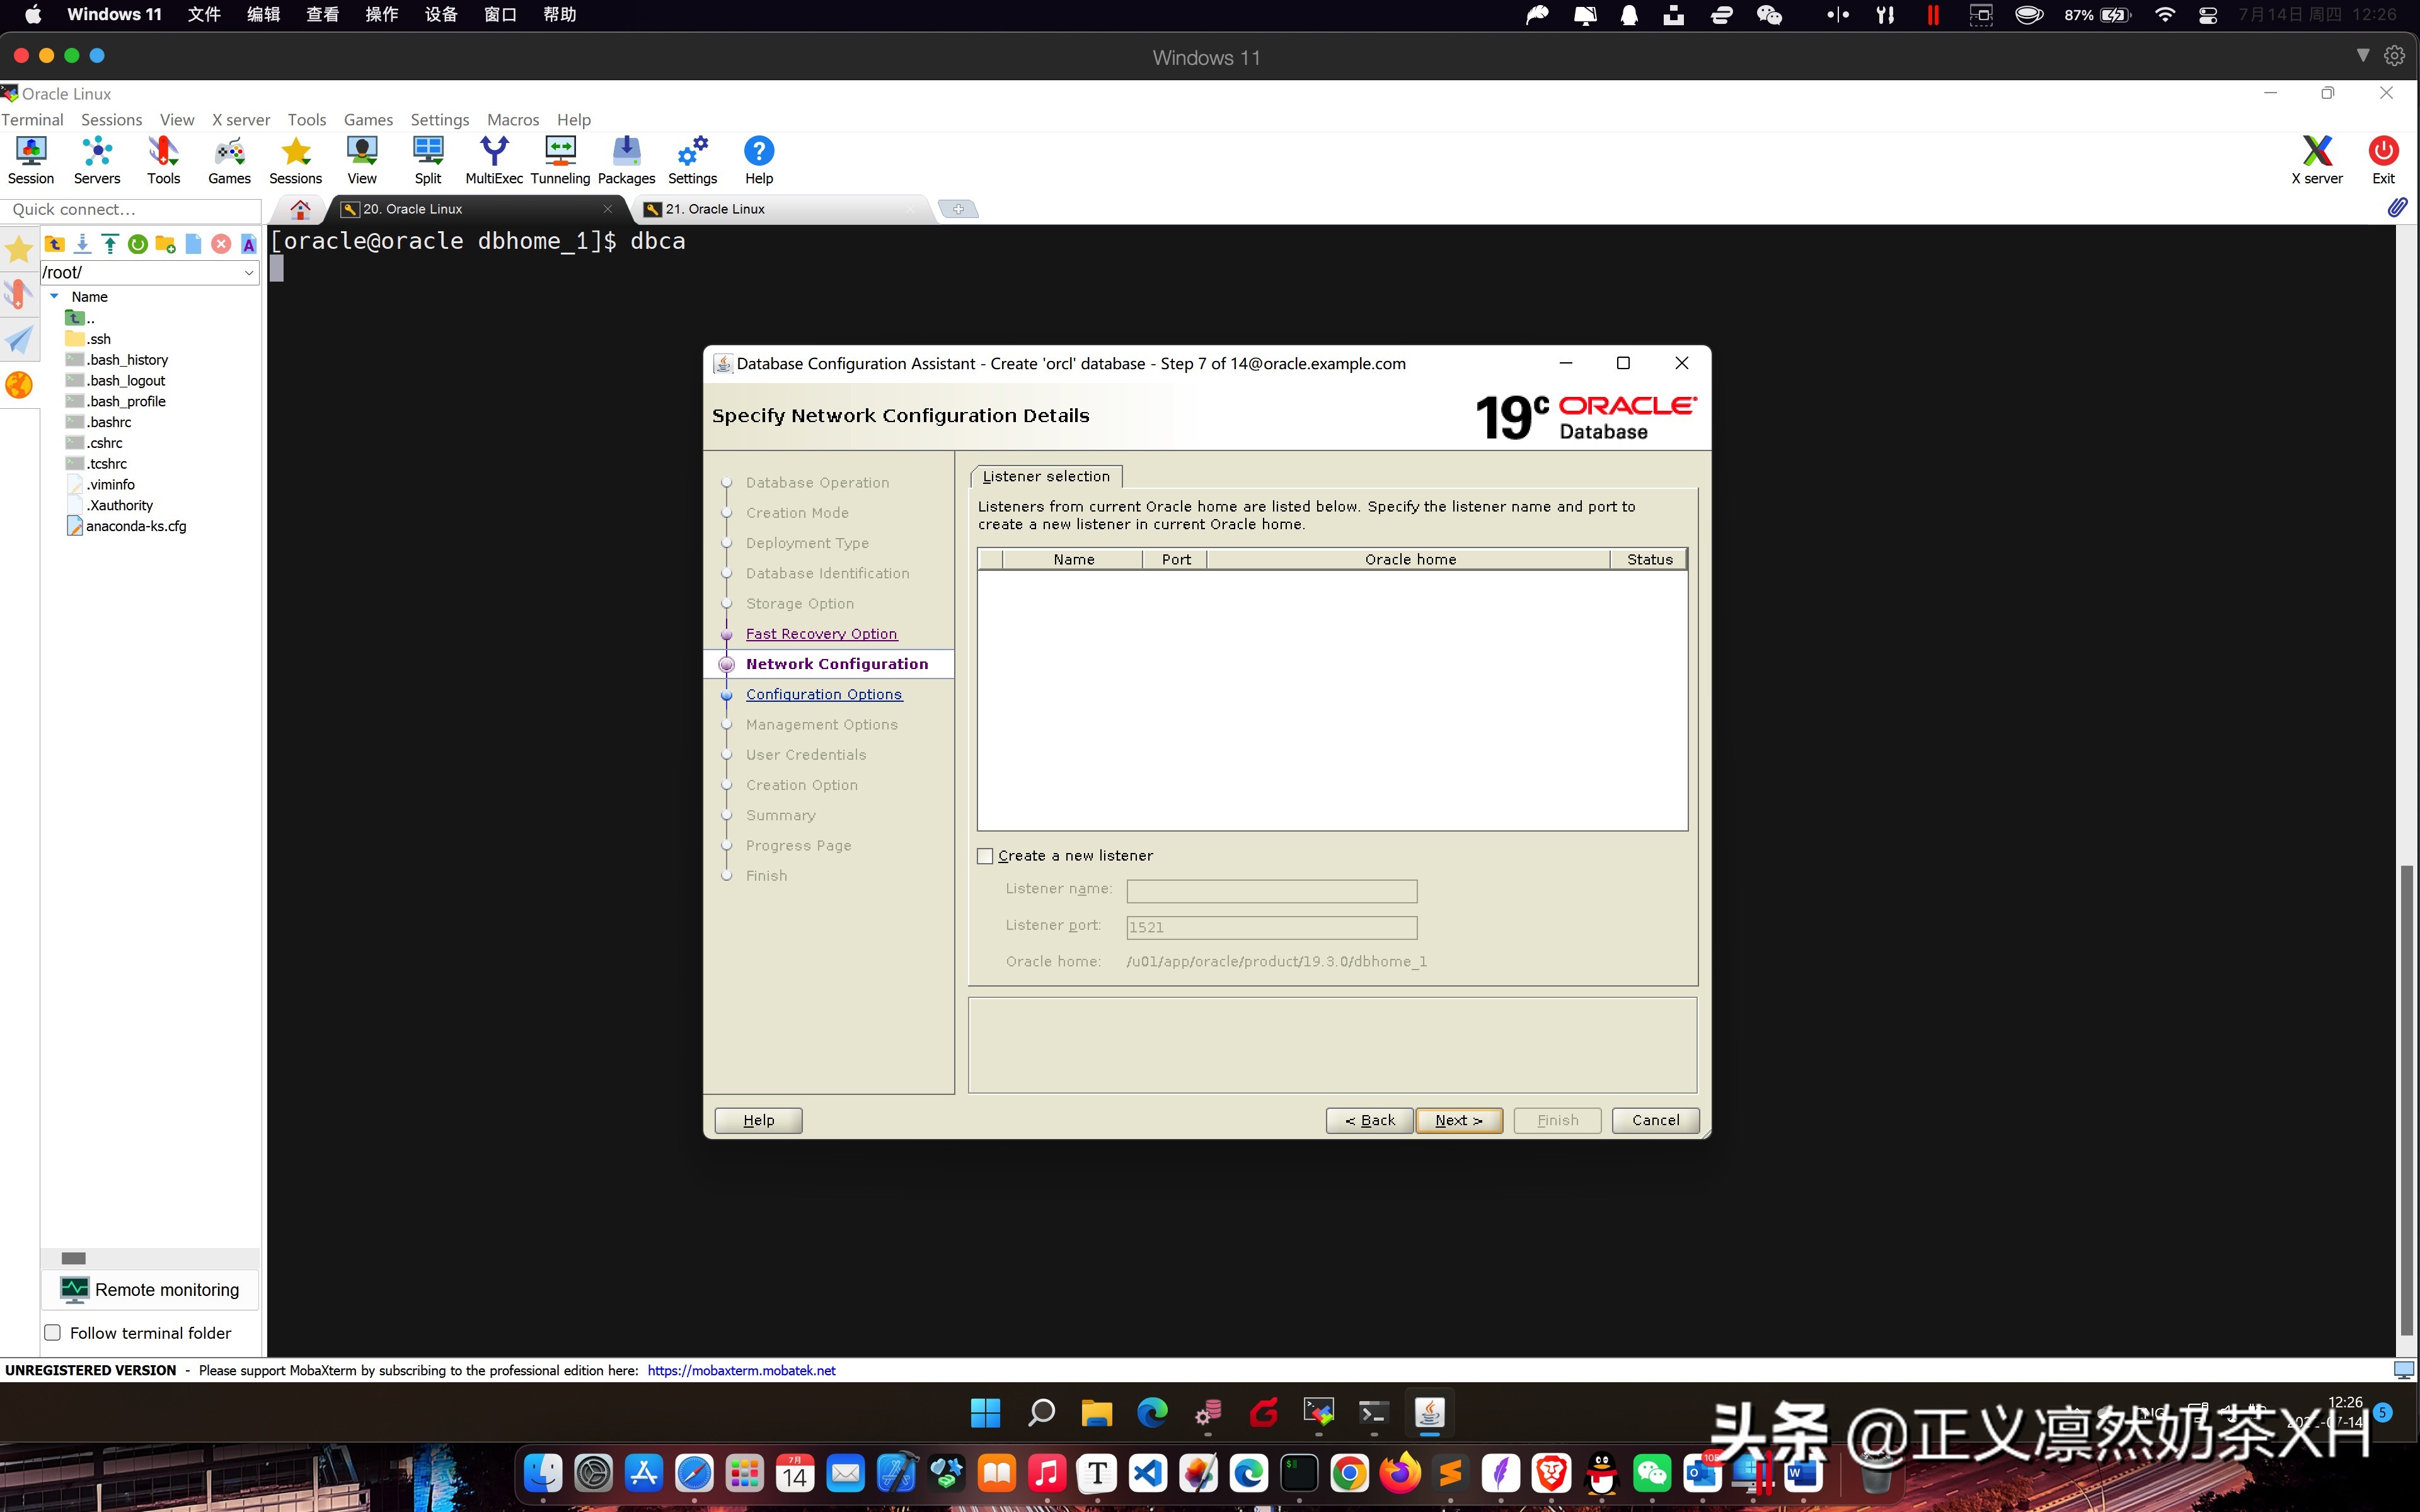Screen dimensions: 2420x1512
Task: Open the Servers panel
Action: [x=96, y=160]
